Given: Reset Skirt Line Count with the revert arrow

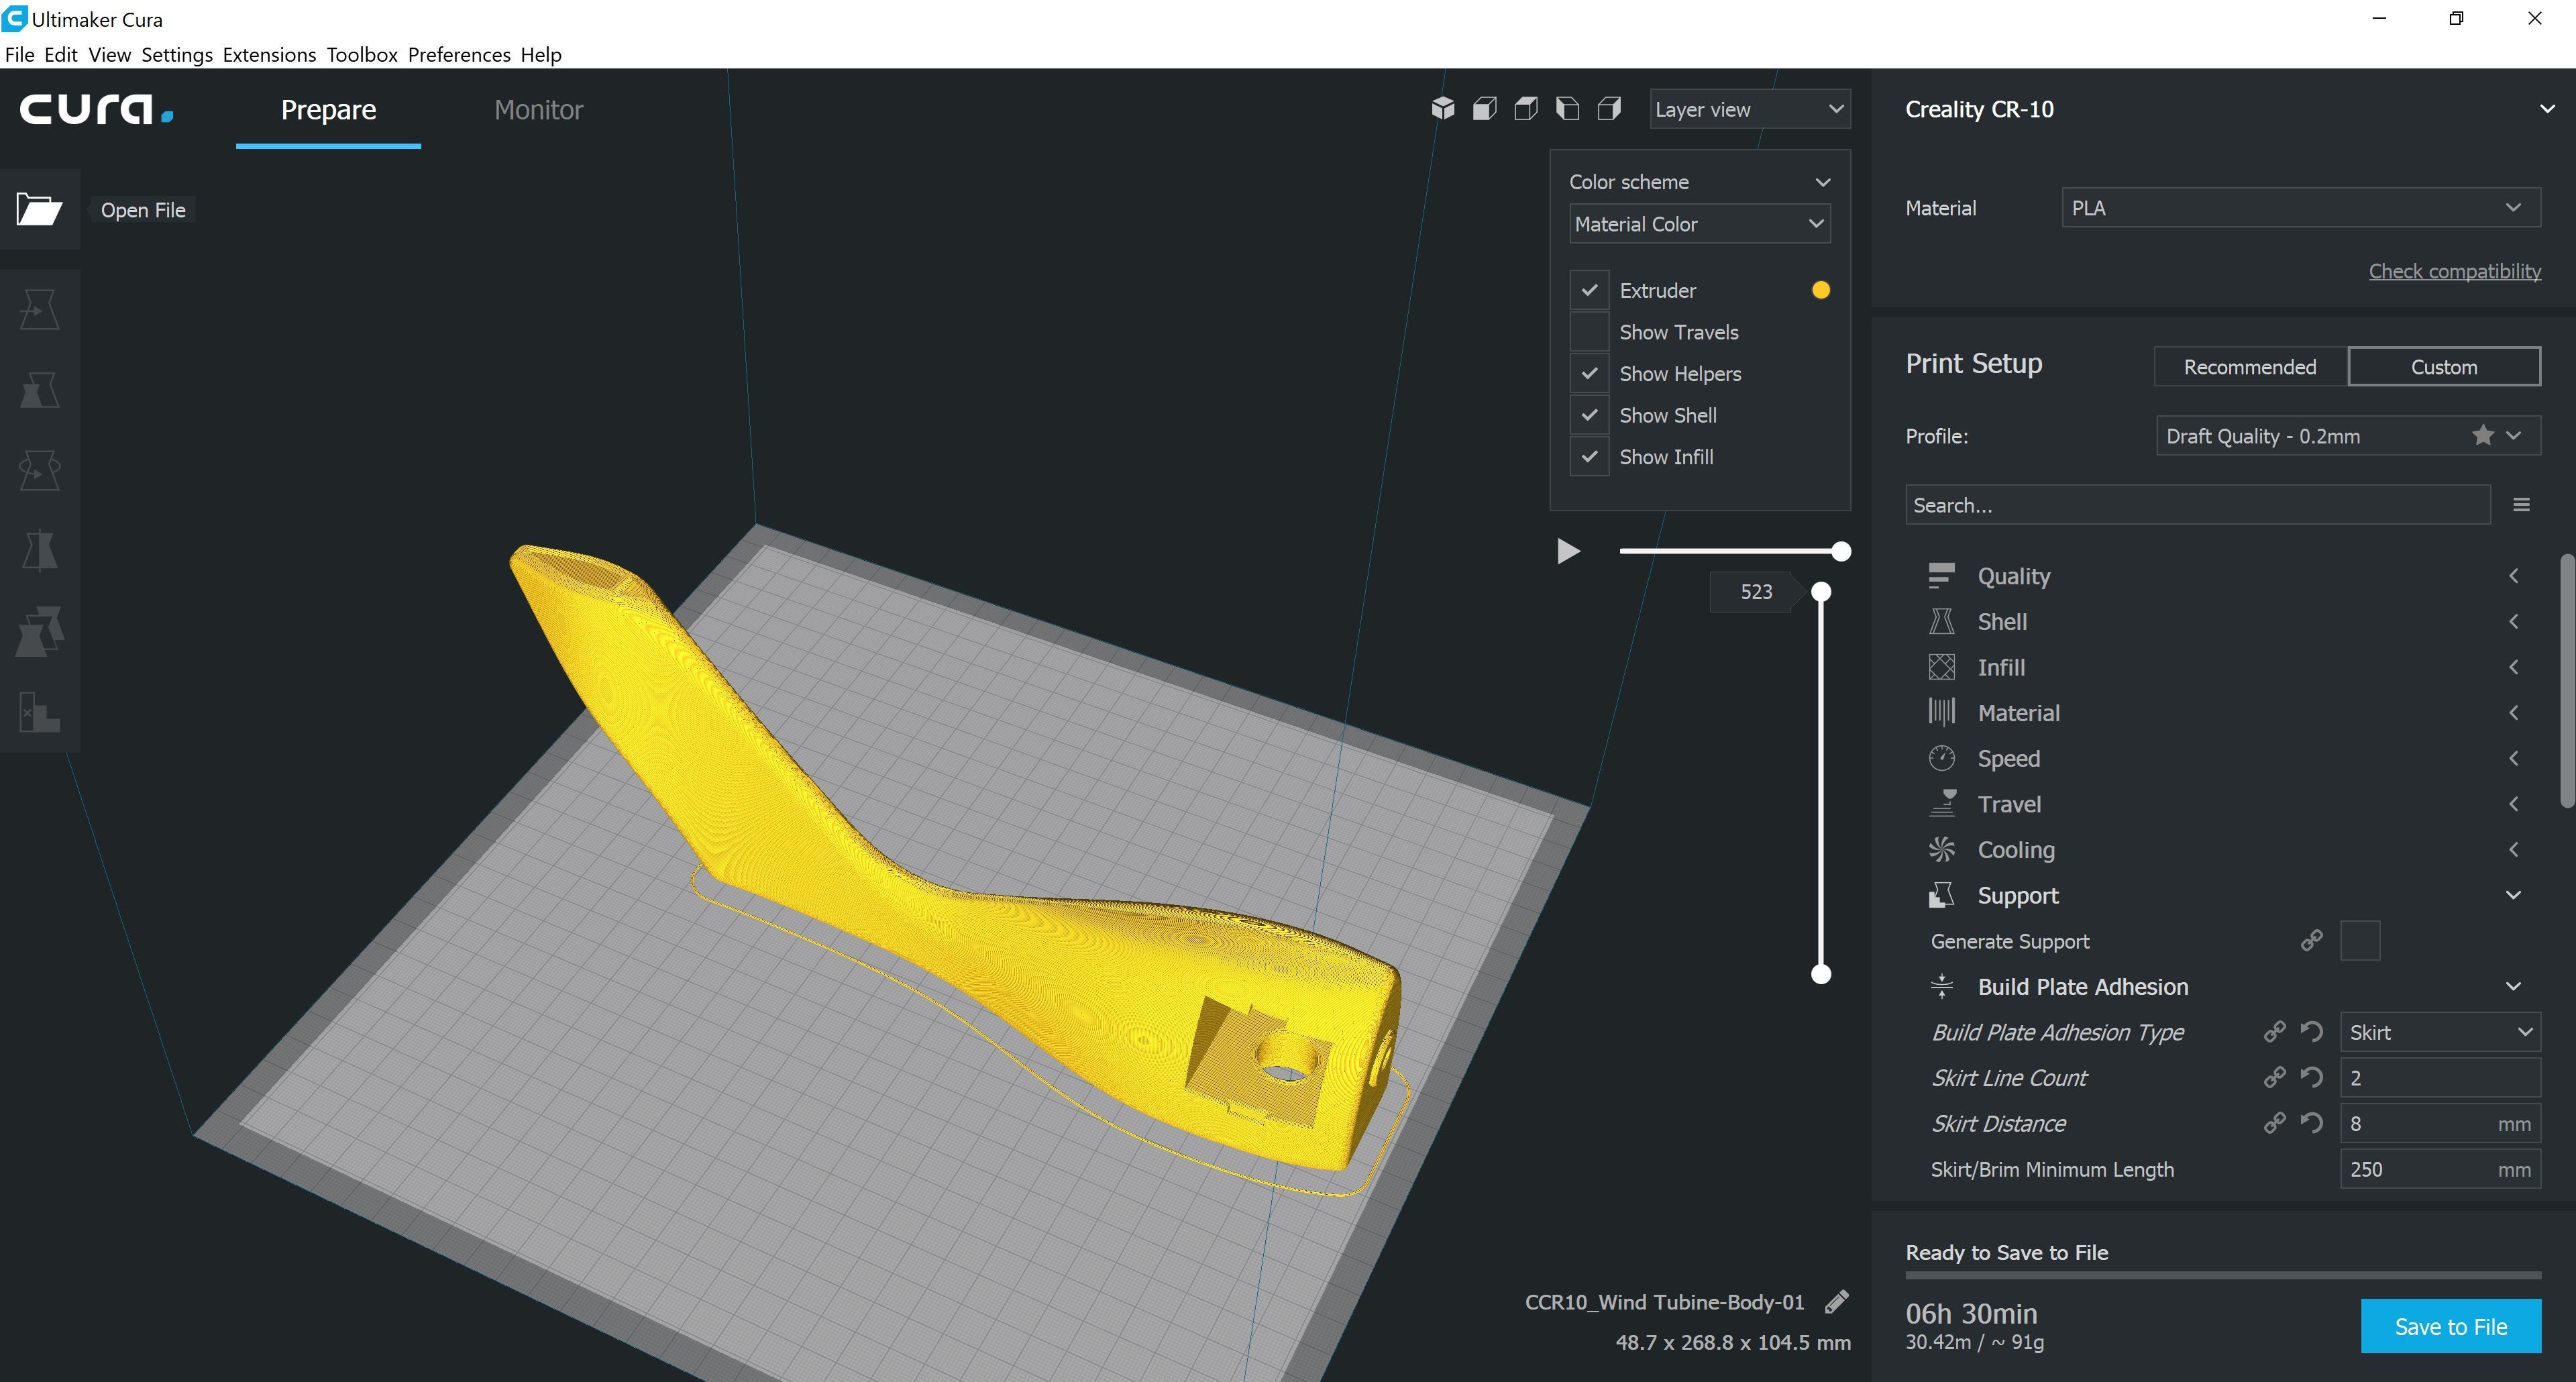Looking at the screenshot, I should point(2311,1077).
